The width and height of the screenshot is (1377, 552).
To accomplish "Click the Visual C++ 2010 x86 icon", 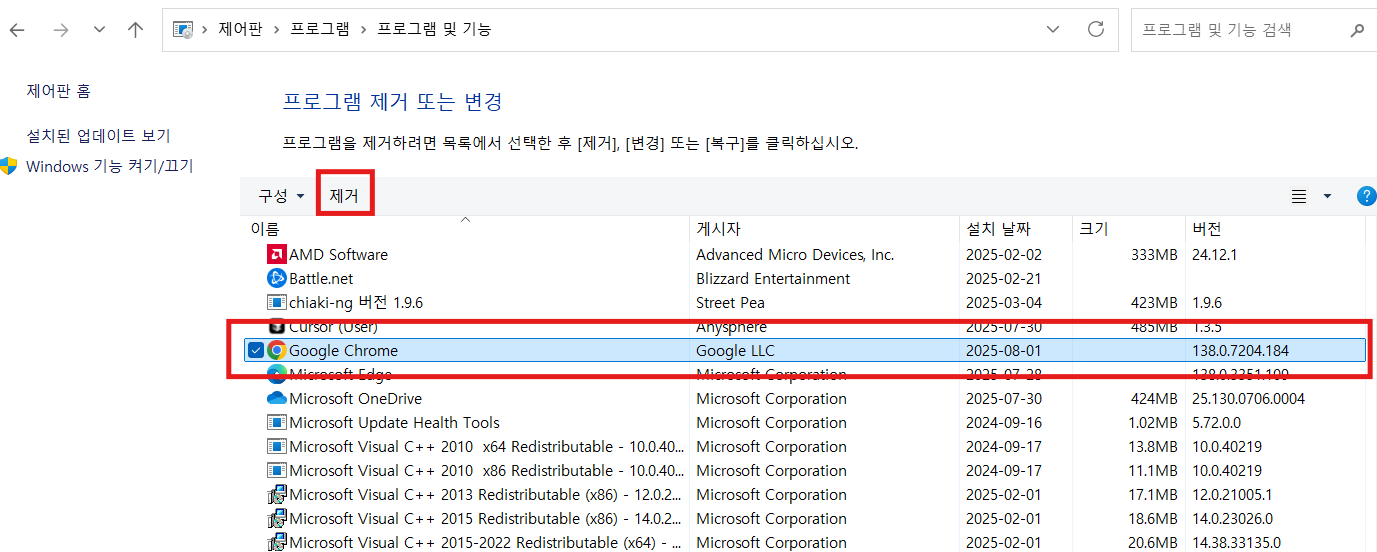I will 277,471.
